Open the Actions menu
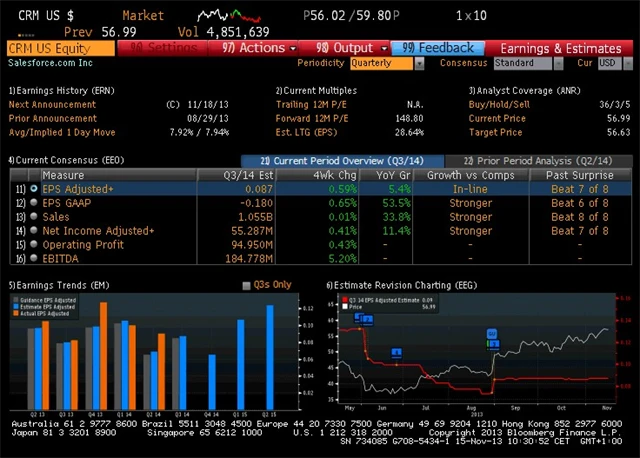640x458 pixels. pyautogui.click(x=252, y=47)
